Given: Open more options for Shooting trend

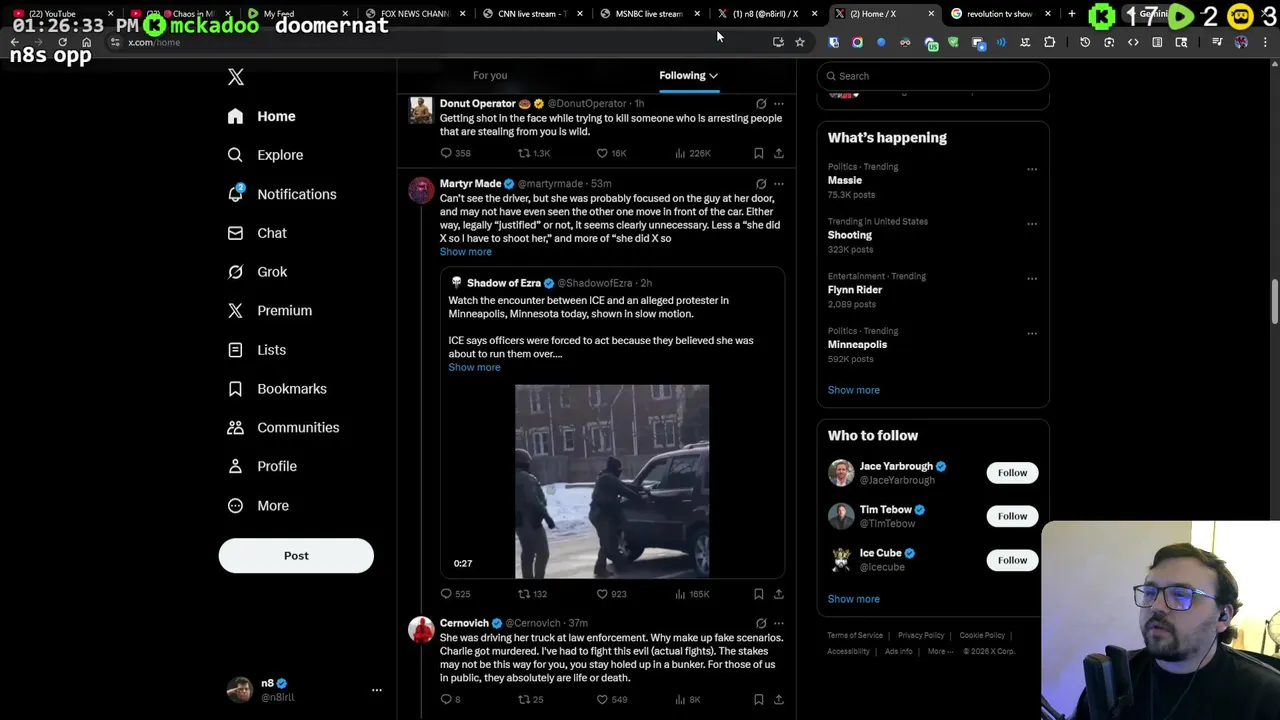Looking at the screenshot, I should 1032,224.
